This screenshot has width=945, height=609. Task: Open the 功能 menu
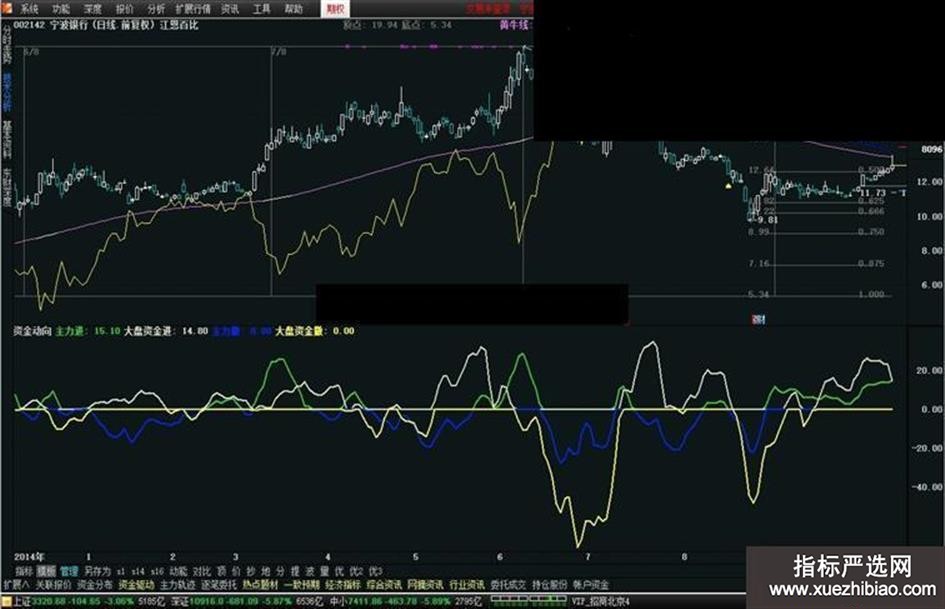(x=61, y=9)
